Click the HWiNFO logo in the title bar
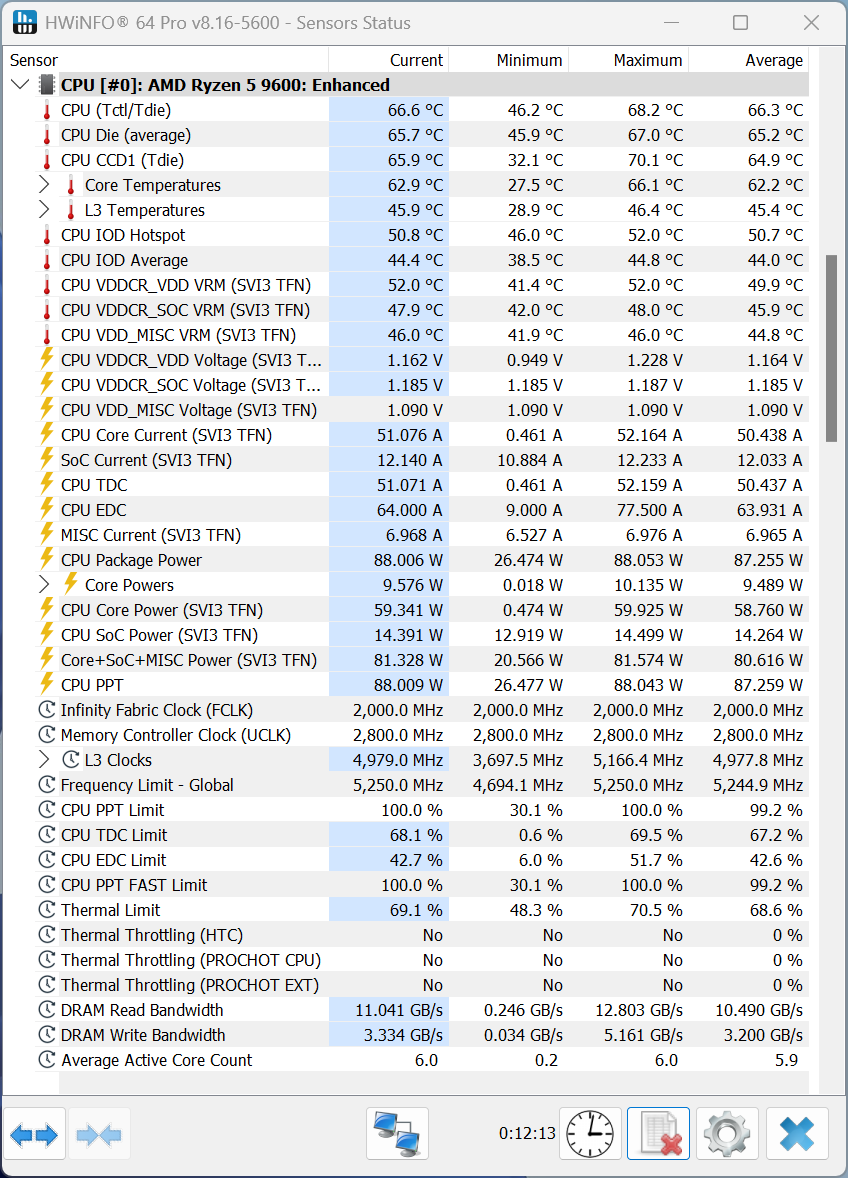 [25, 22]
